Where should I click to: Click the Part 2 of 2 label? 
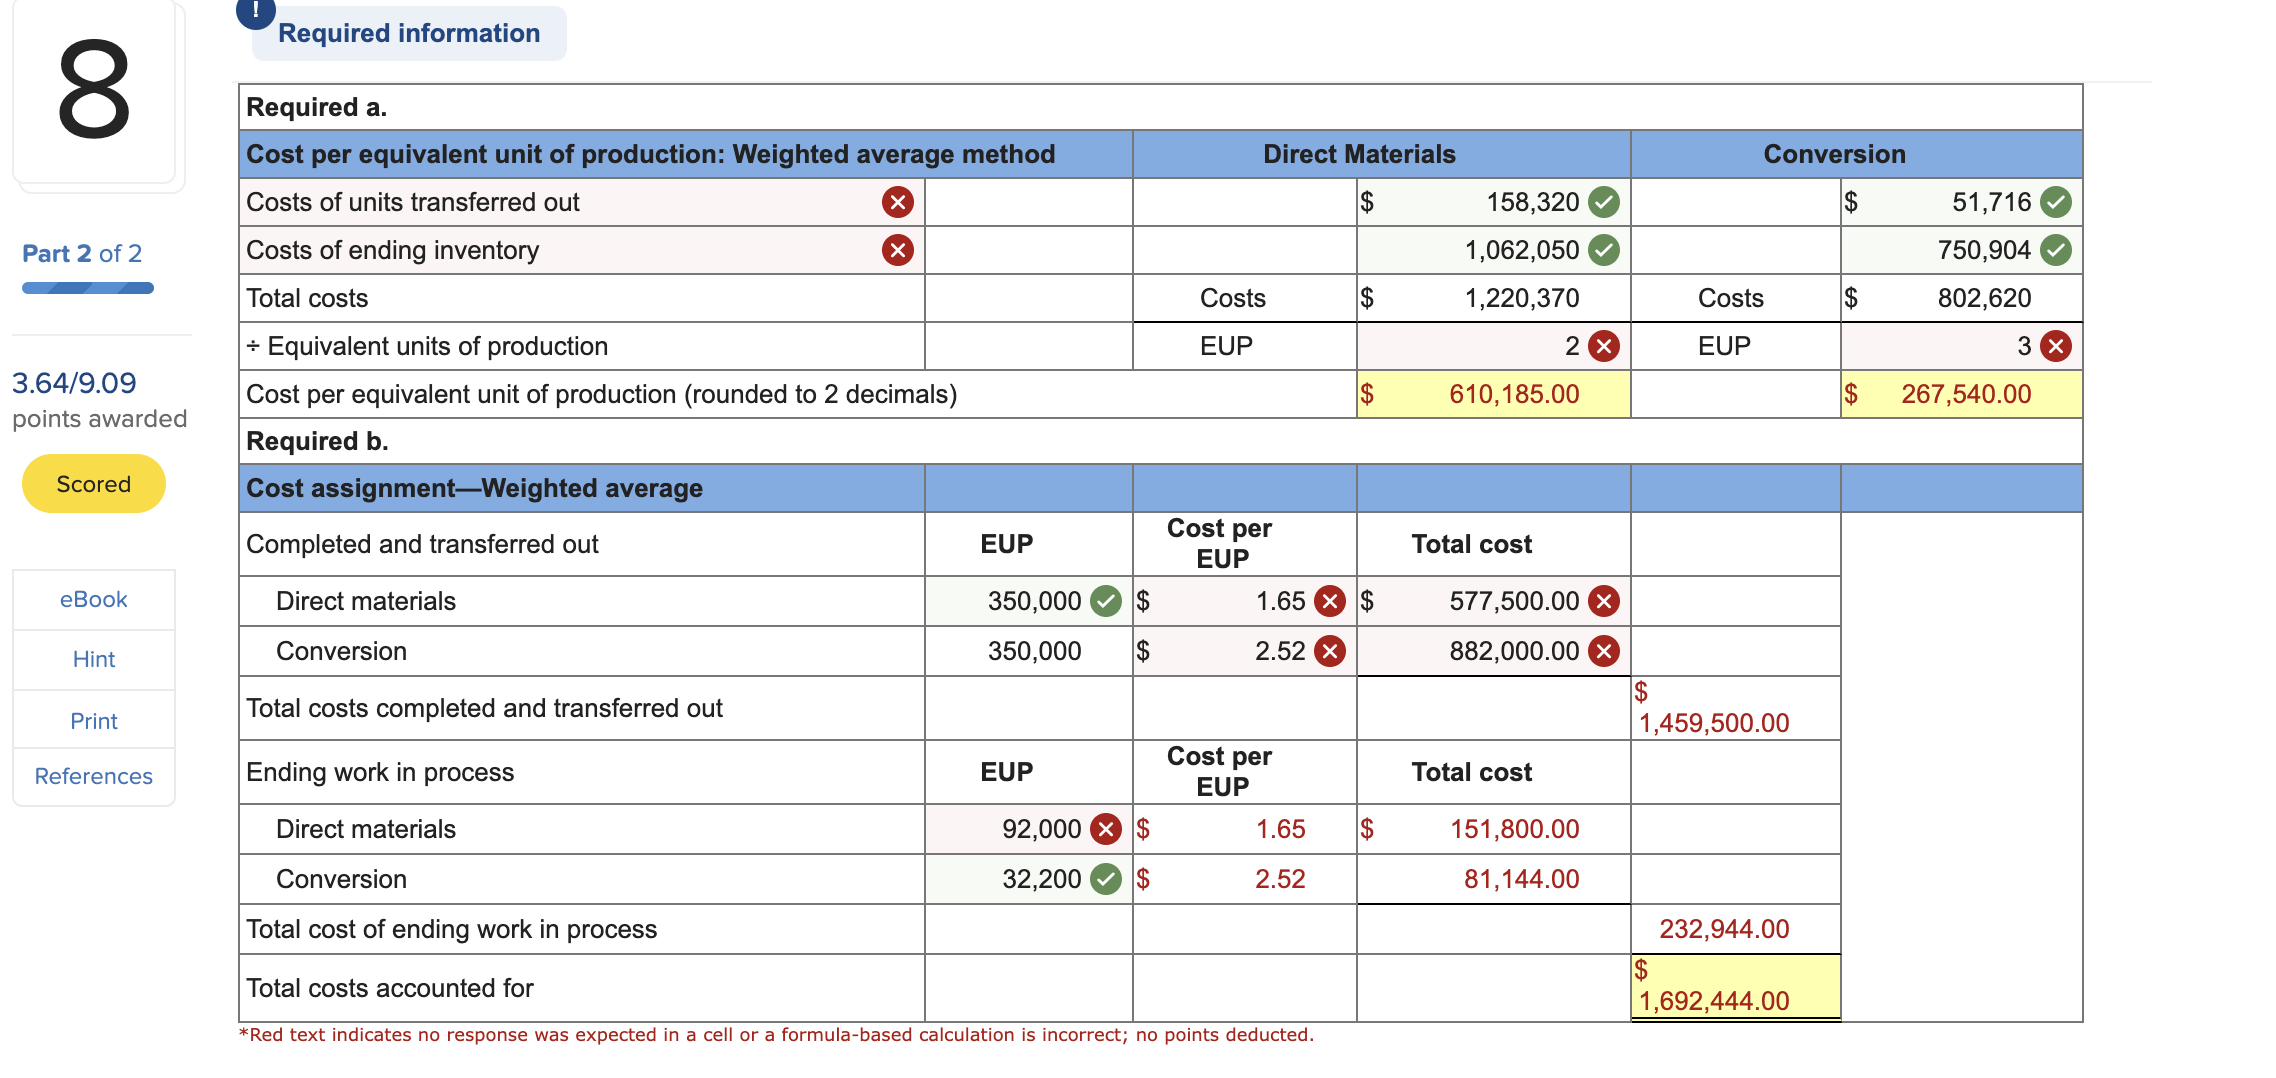(x=82, y=254)
